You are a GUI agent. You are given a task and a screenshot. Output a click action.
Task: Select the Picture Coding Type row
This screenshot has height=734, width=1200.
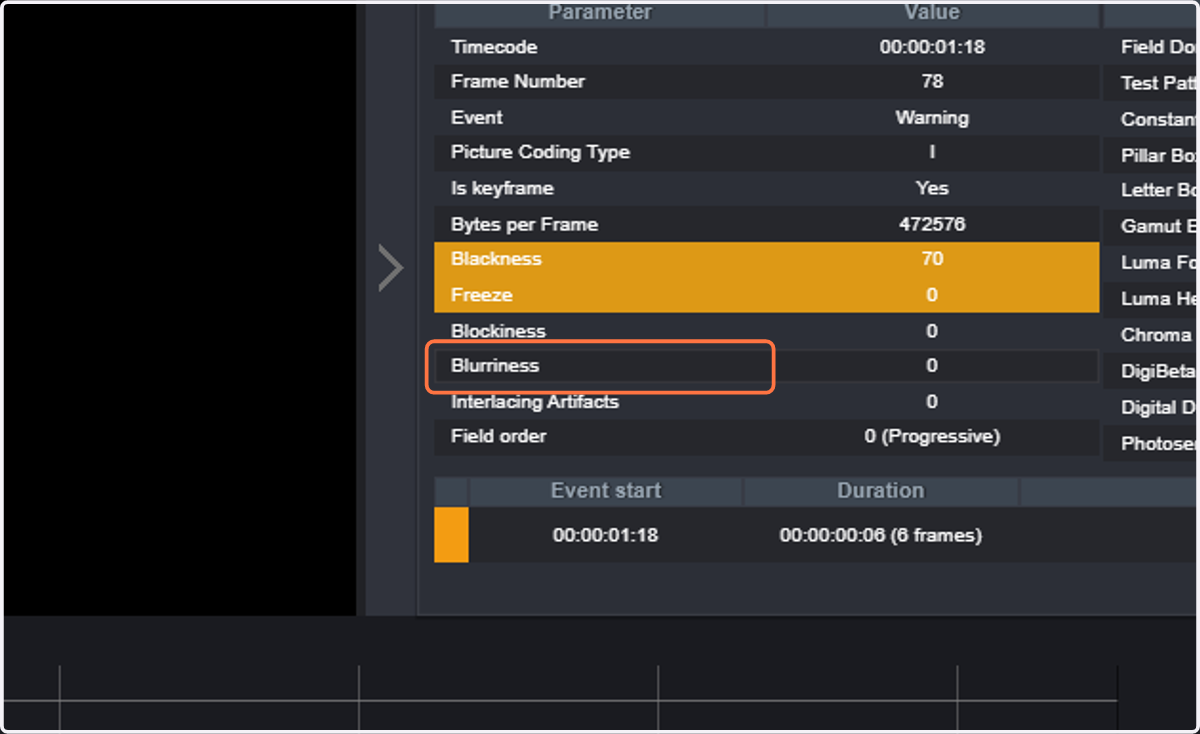[x=766, y=153]
